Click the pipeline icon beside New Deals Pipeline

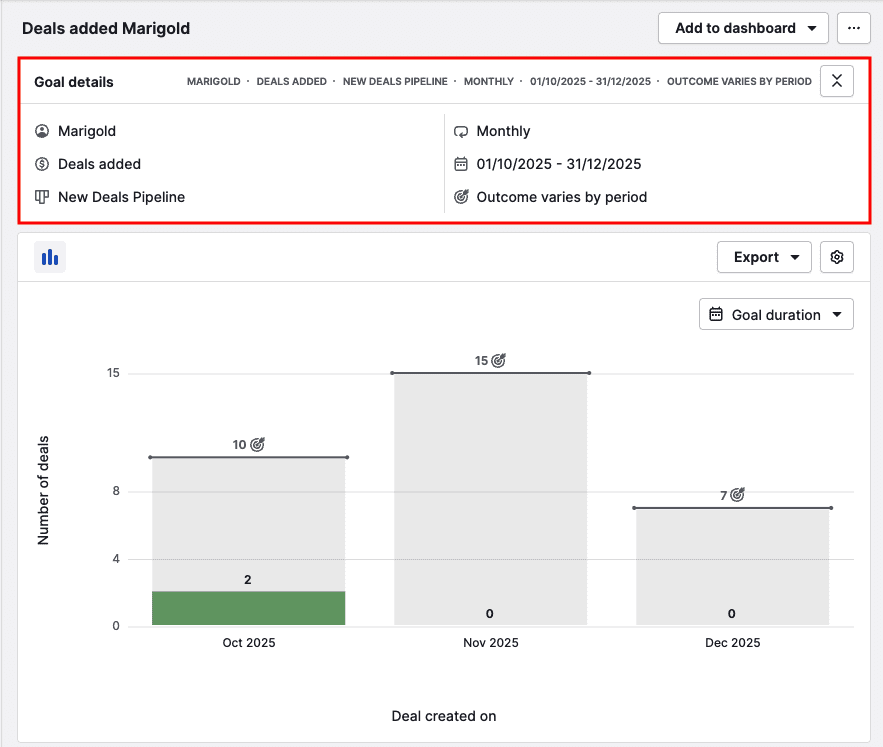(x=42, y=197)
